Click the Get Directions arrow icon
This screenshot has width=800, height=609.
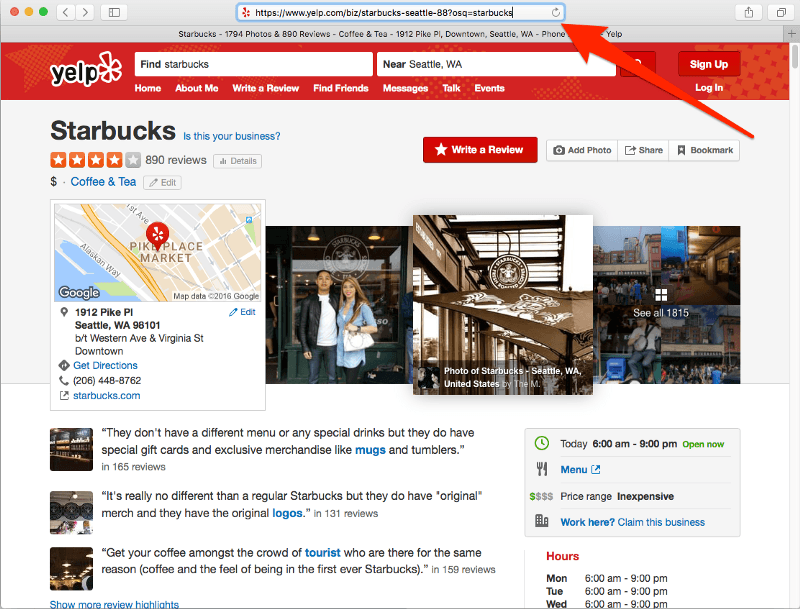[x=63, y=365]
